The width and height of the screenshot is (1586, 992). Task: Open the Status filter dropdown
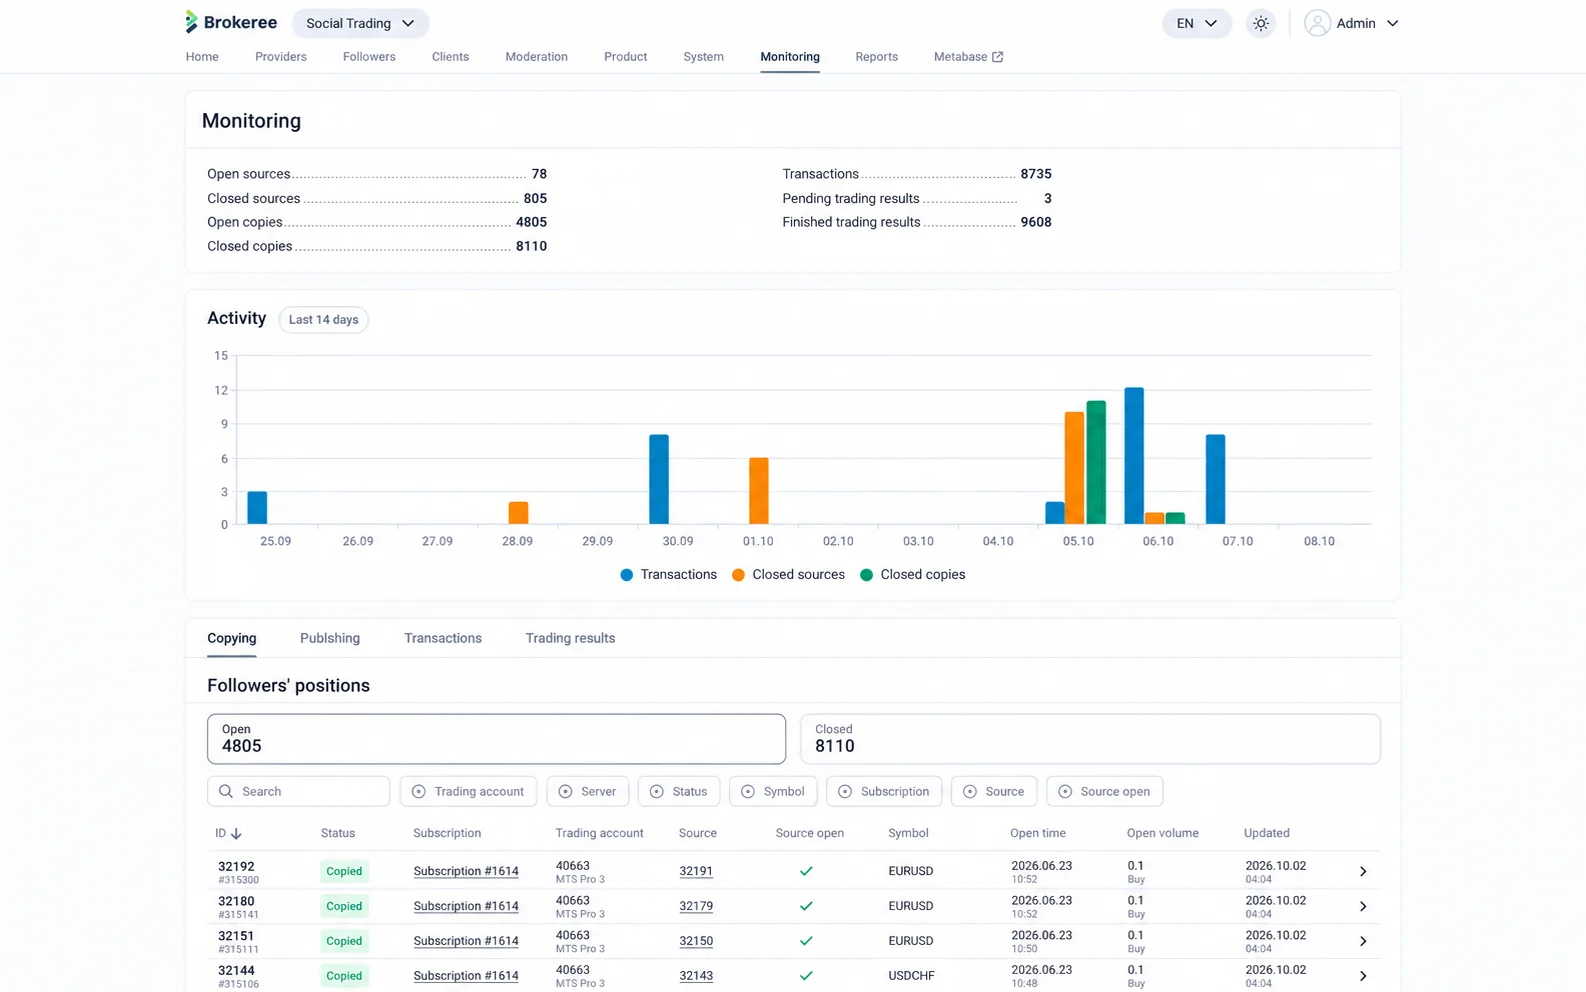[x=679, y=791]
